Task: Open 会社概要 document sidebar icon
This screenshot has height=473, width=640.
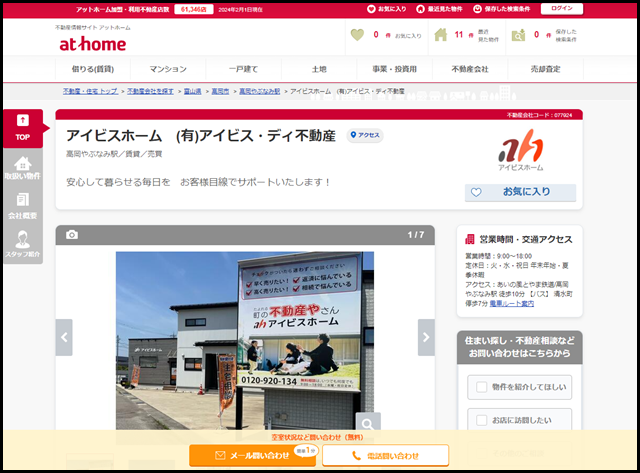Action: (23, 206)
